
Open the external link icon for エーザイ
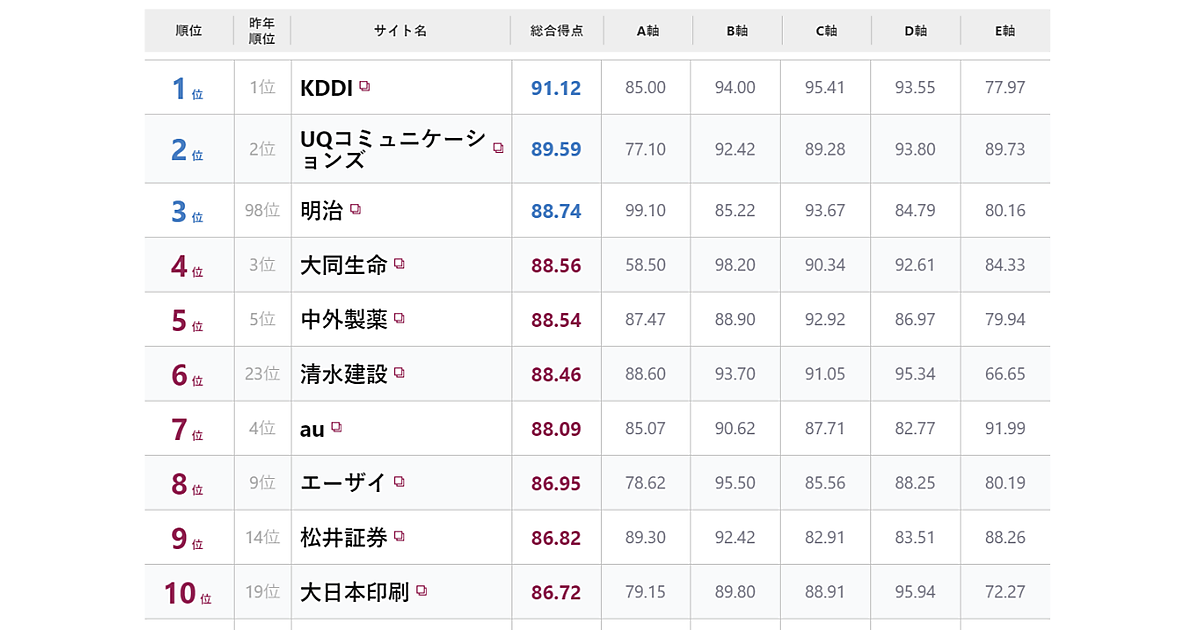pyautogui.click(x=399, y=482)
